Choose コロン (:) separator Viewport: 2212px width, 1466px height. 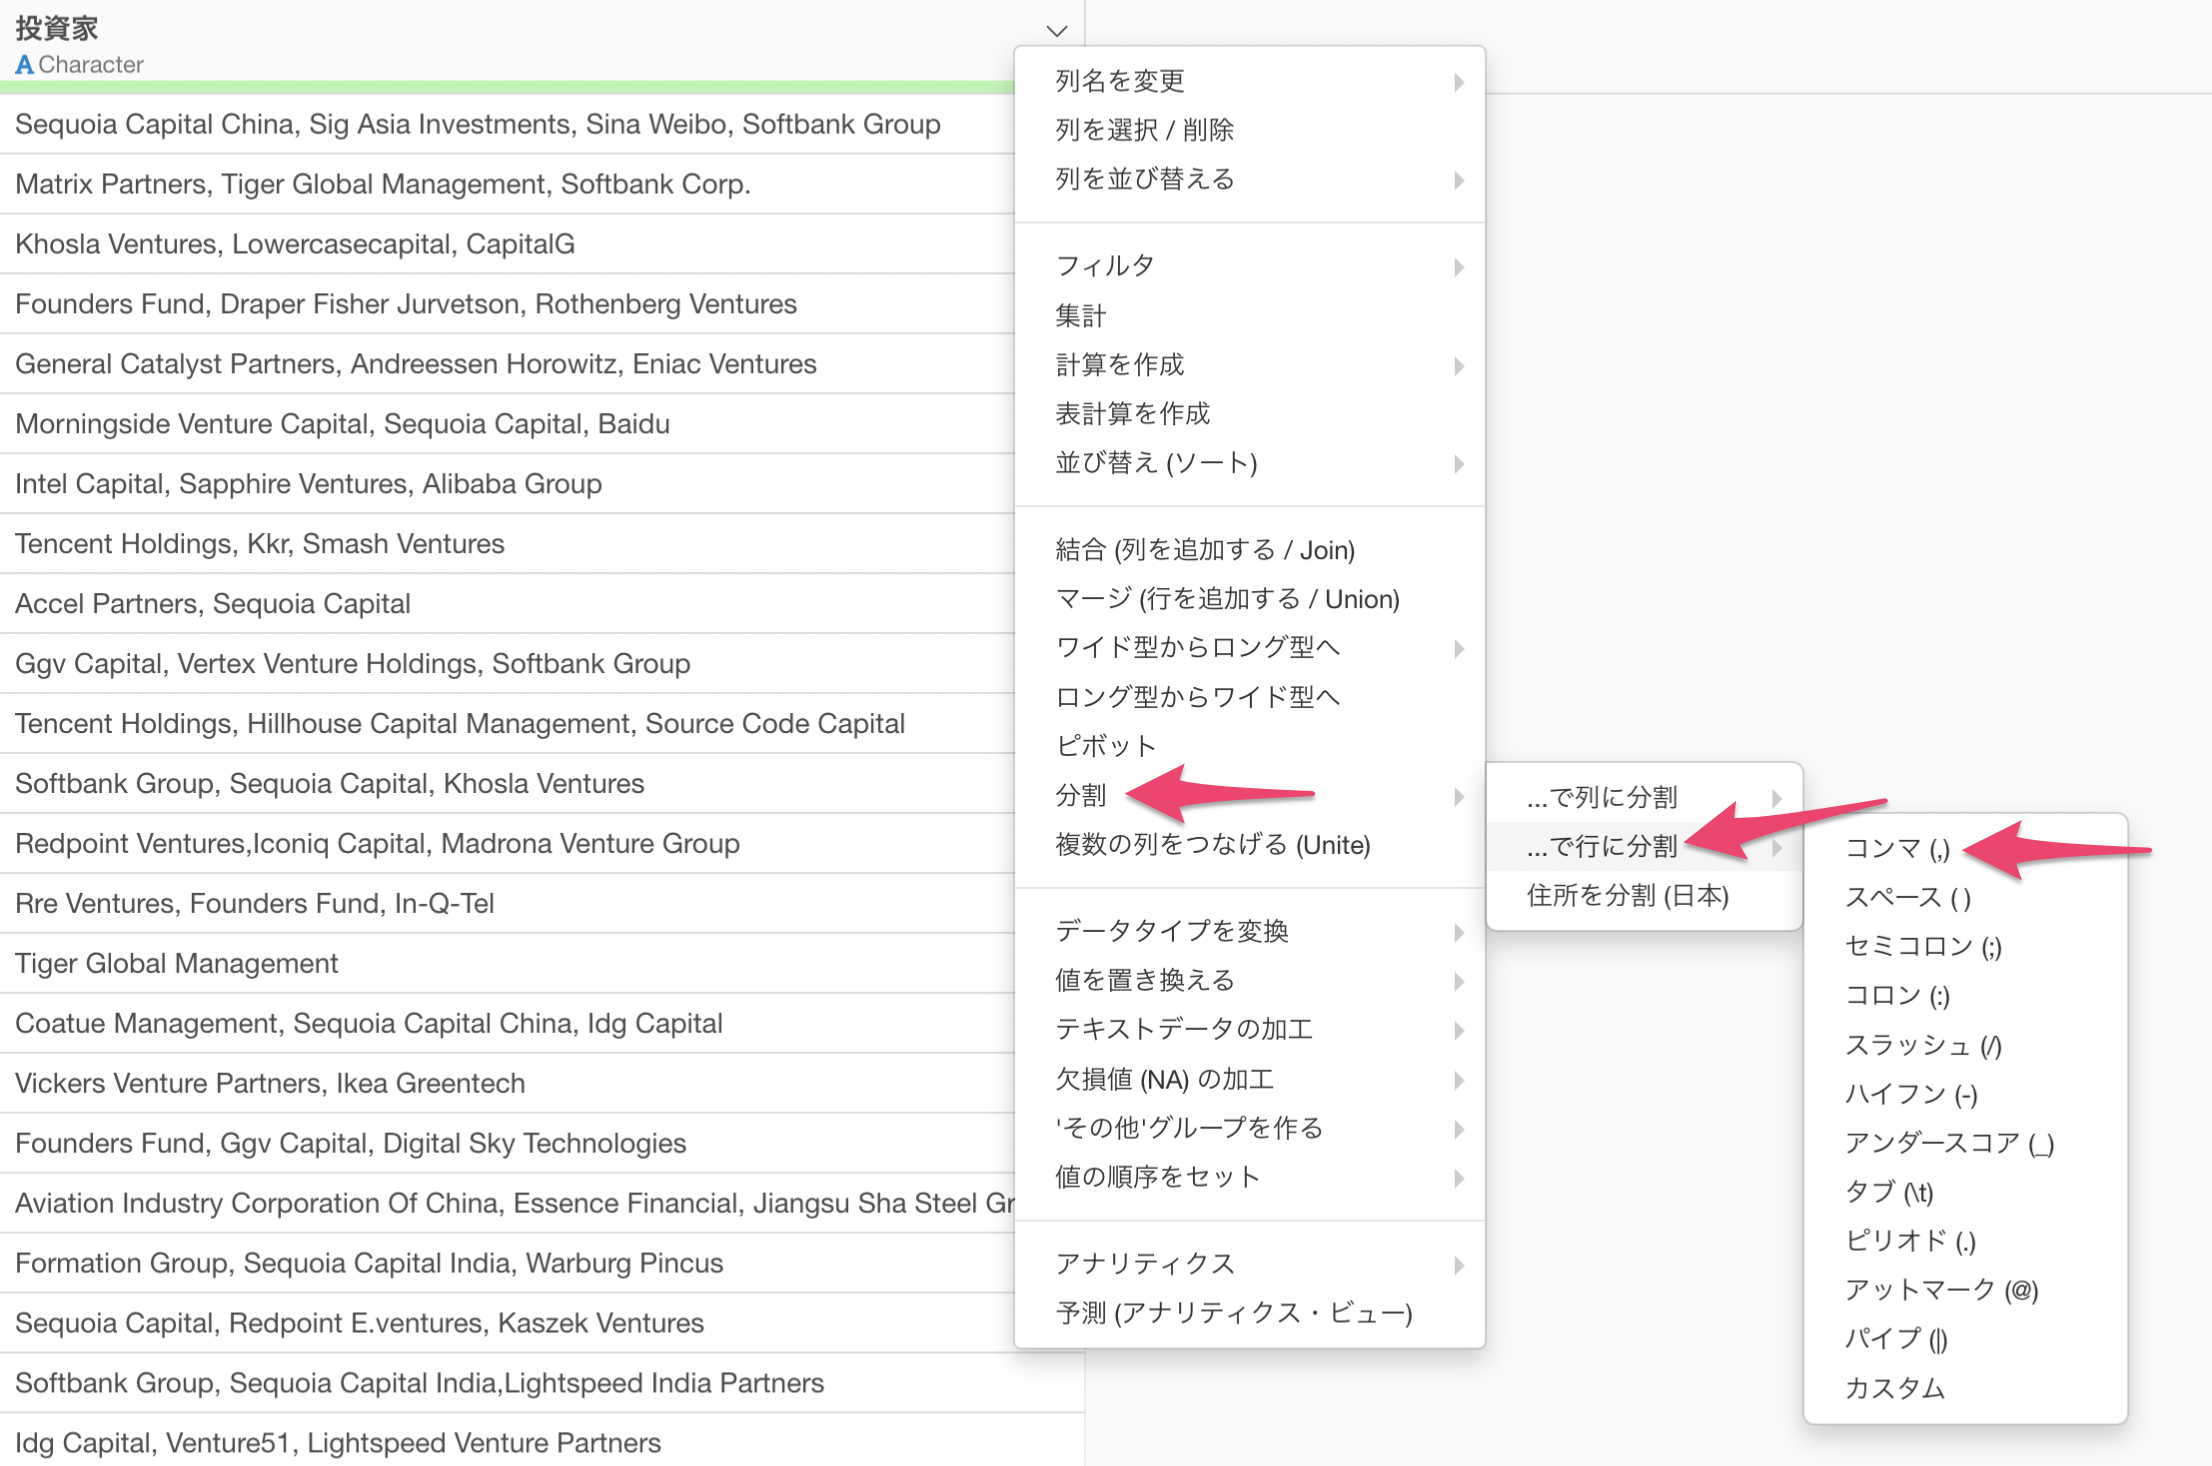[x=1965, y=996]
